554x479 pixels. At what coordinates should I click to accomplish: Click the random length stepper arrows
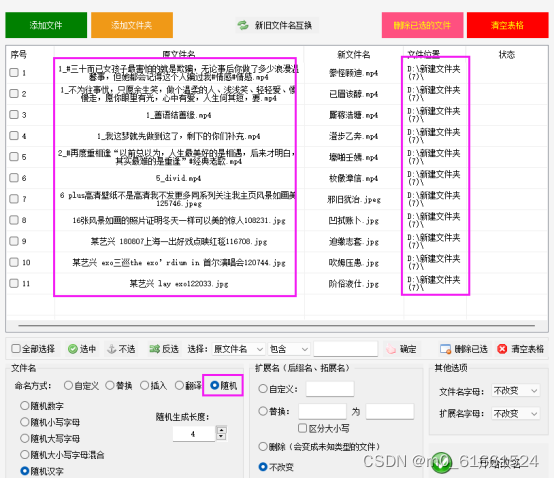coord(221,433)
